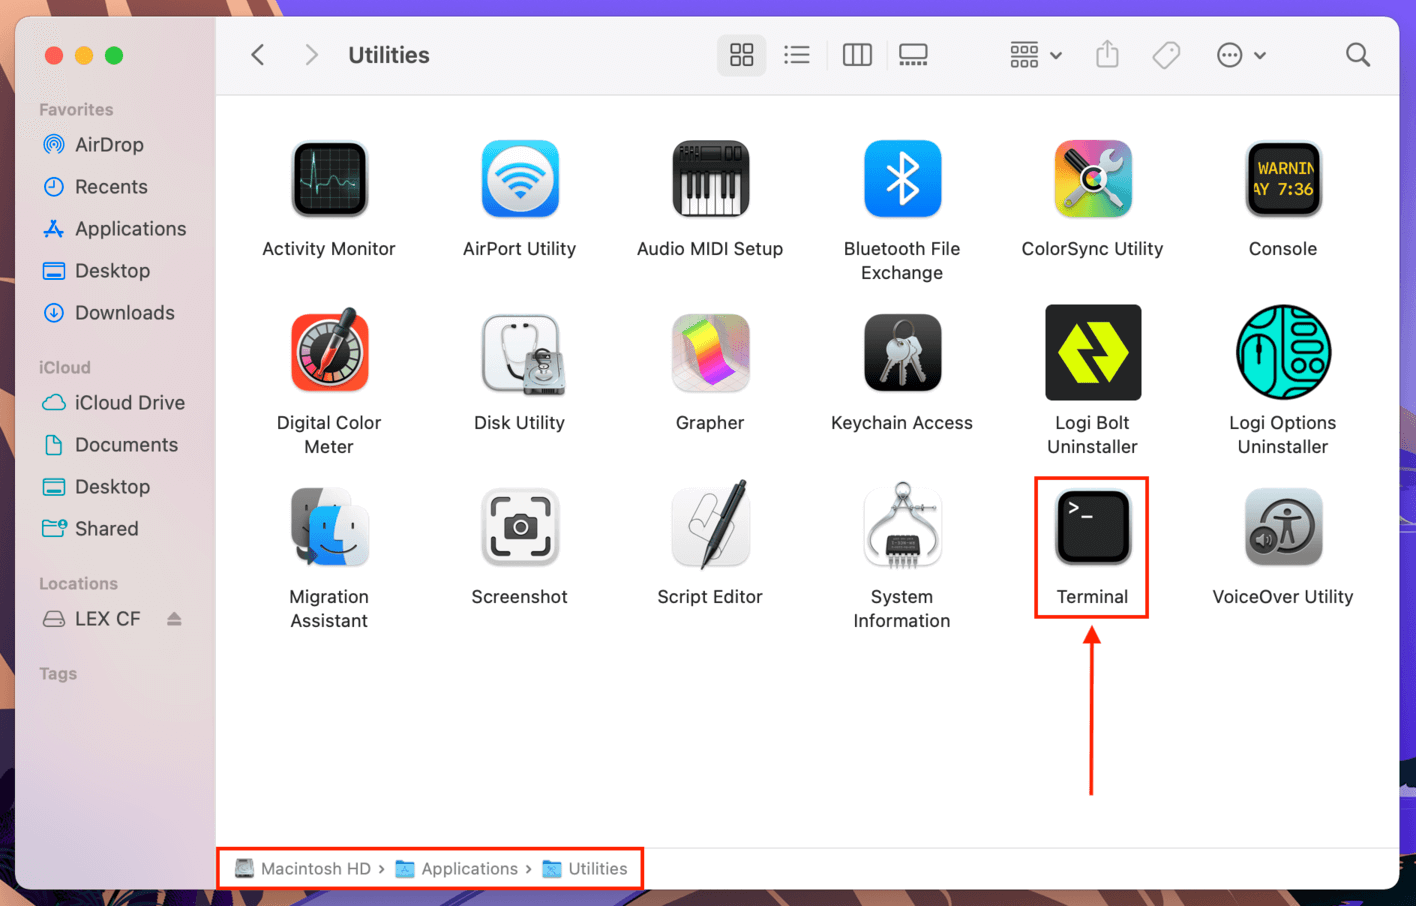Open Applications in the sidebar
Image resolution: width=1416 pixels, height=906 pixels.
click(x=130, y=229)
